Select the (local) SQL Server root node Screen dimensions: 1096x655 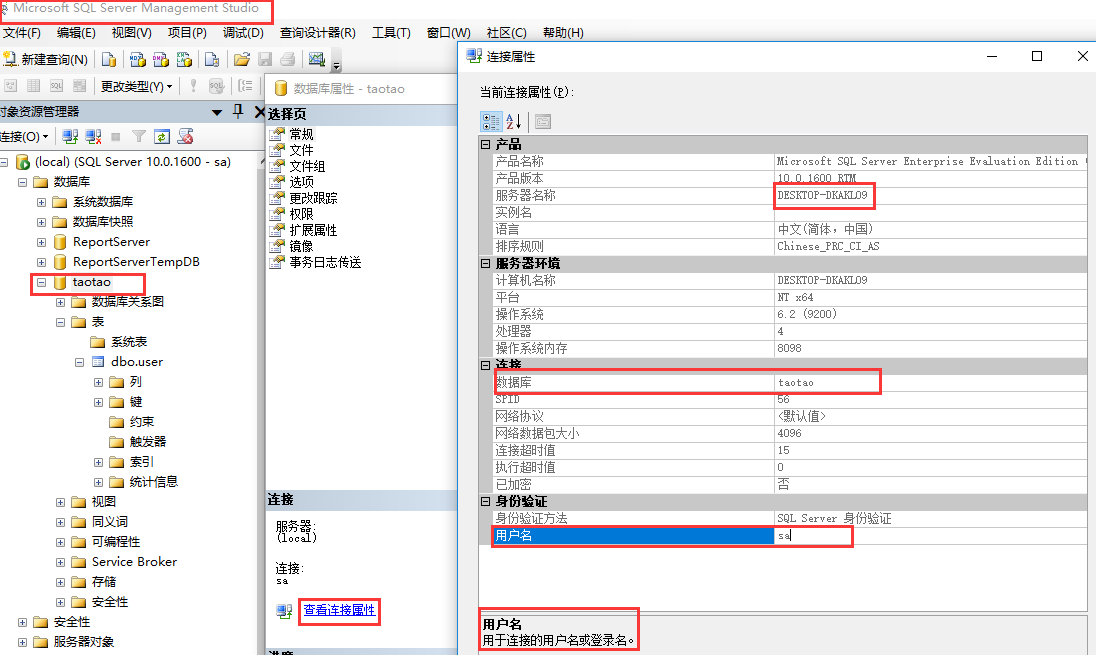[133, 161]
